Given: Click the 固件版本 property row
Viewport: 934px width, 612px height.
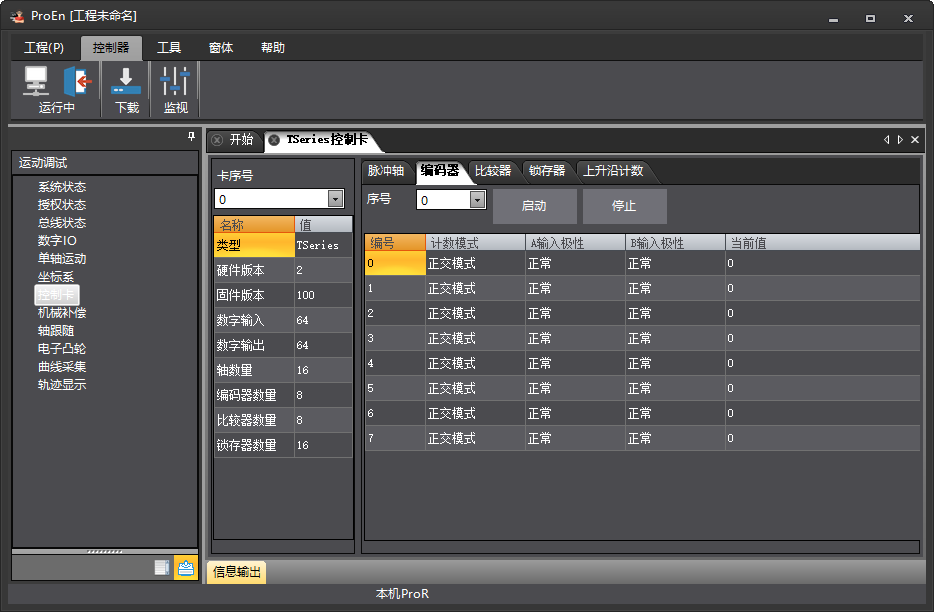Looking at the screenshot, I should (283, 295).
